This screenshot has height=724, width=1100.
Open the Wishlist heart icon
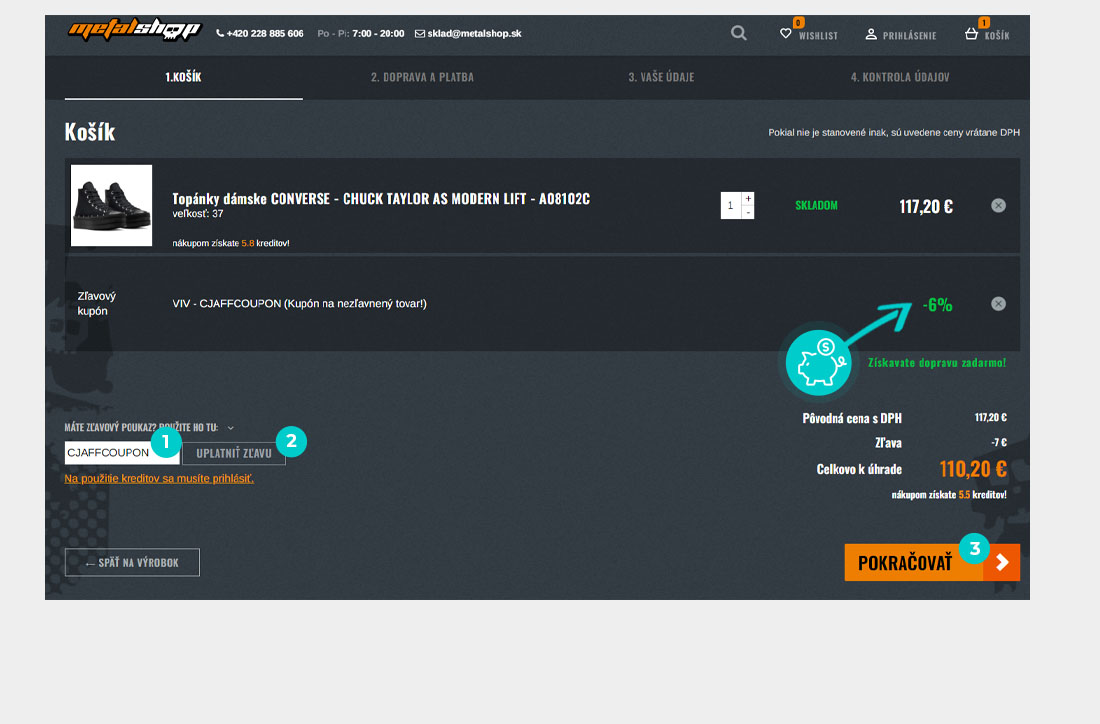(786, 33)
